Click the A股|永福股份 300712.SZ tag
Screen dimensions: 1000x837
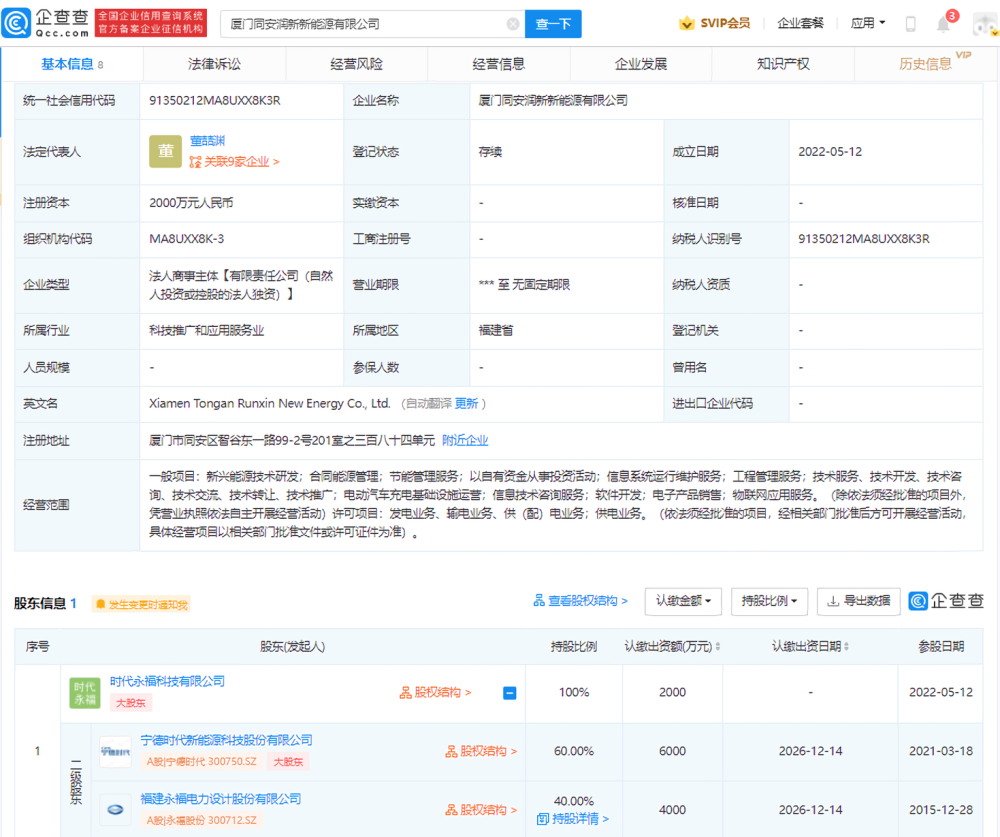[202, 820]
